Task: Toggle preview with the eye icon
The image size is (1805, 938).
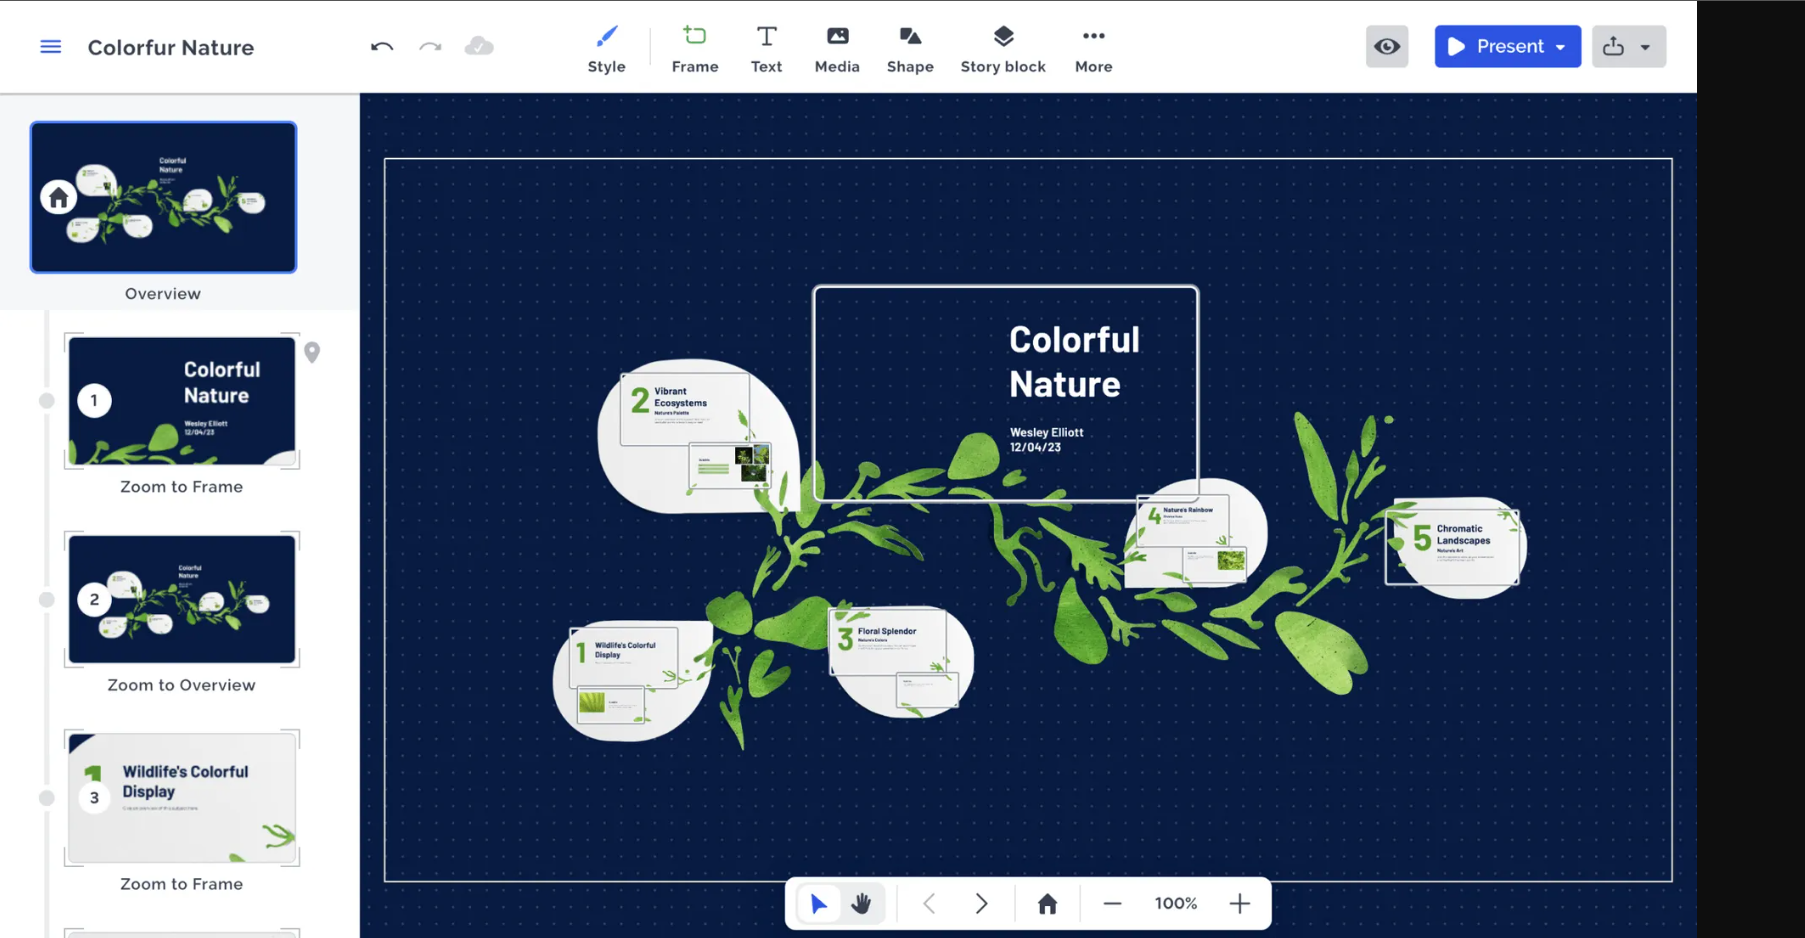Action: point(1386,47)
